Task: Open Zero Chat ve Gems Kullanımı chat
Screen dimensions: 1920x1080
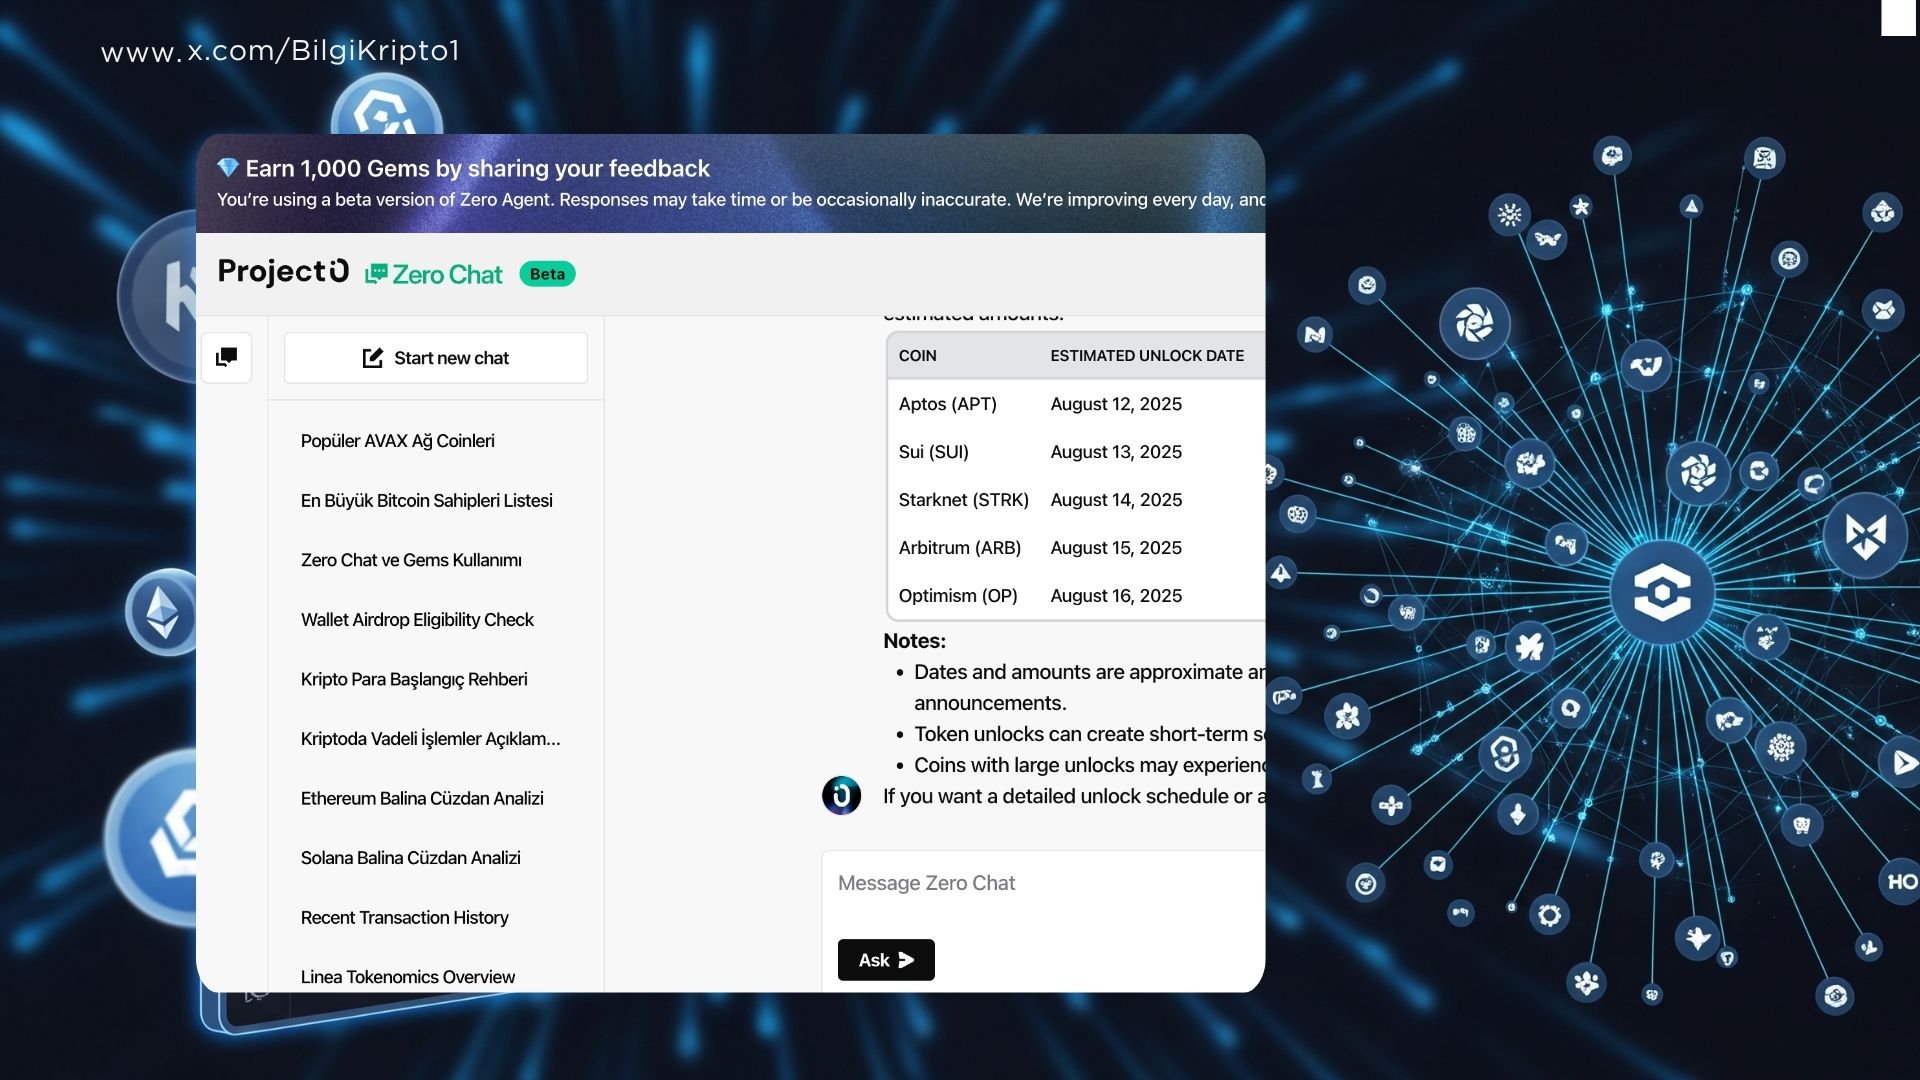Action: pyautogui.click(x=411, y=560)
